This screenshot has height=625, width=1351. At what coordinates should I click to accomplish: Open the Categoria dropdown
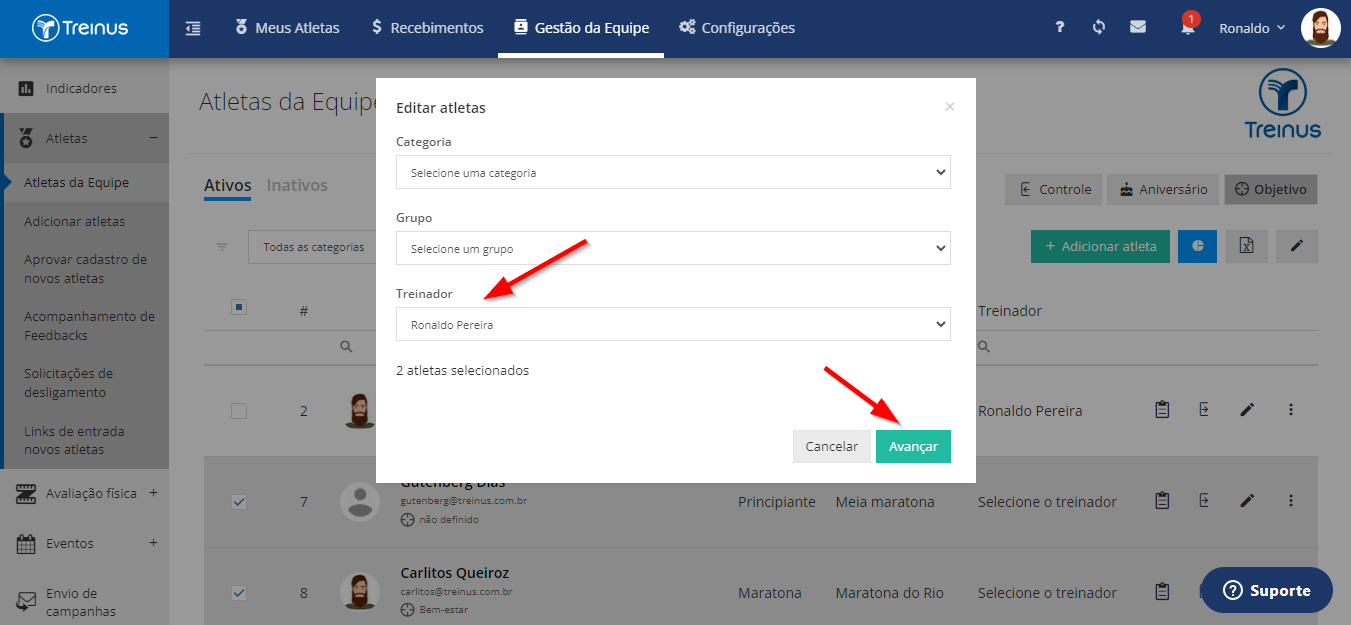673,172
